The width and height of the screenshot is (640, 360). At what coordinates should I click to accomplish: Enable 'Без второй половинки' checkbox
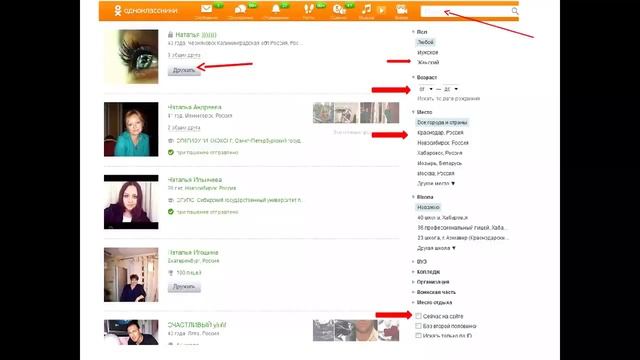418,326
